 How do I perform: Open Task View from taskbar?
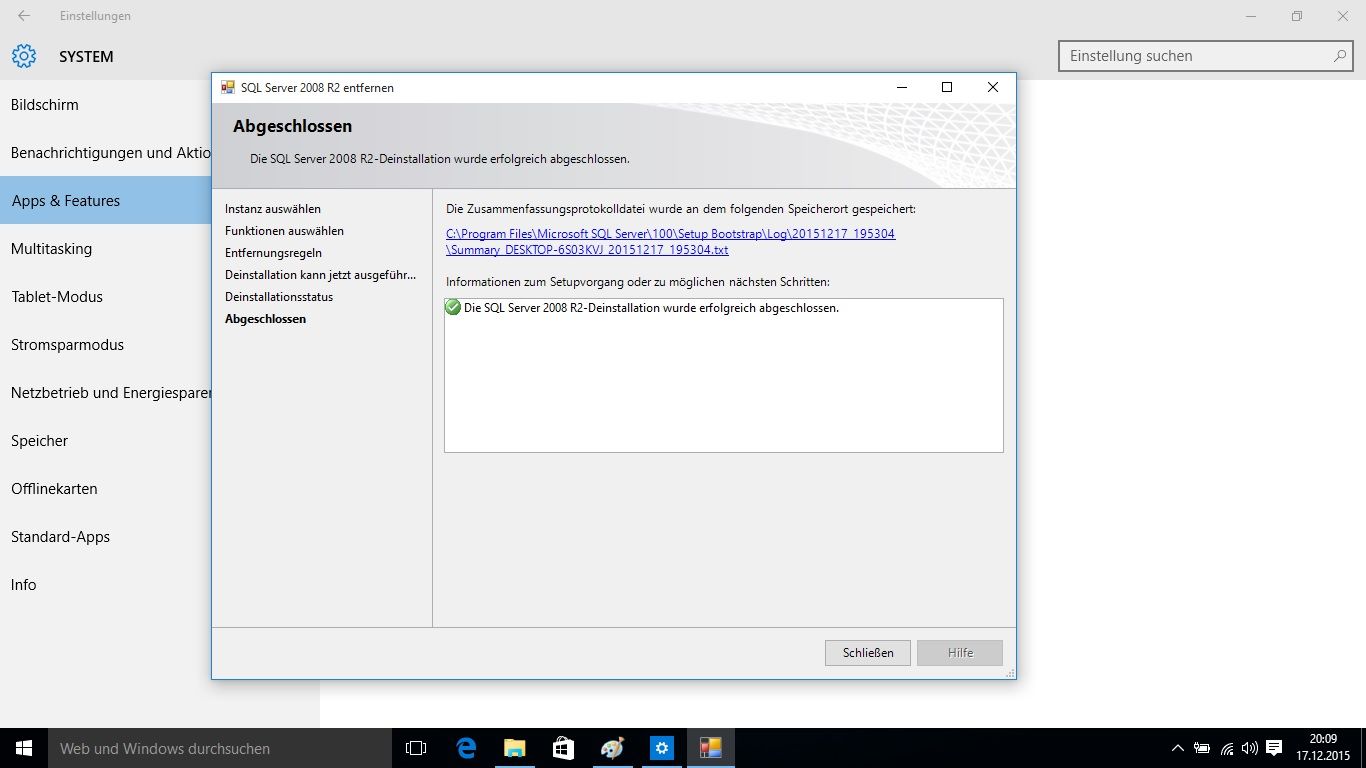click(x=416, y=748)
